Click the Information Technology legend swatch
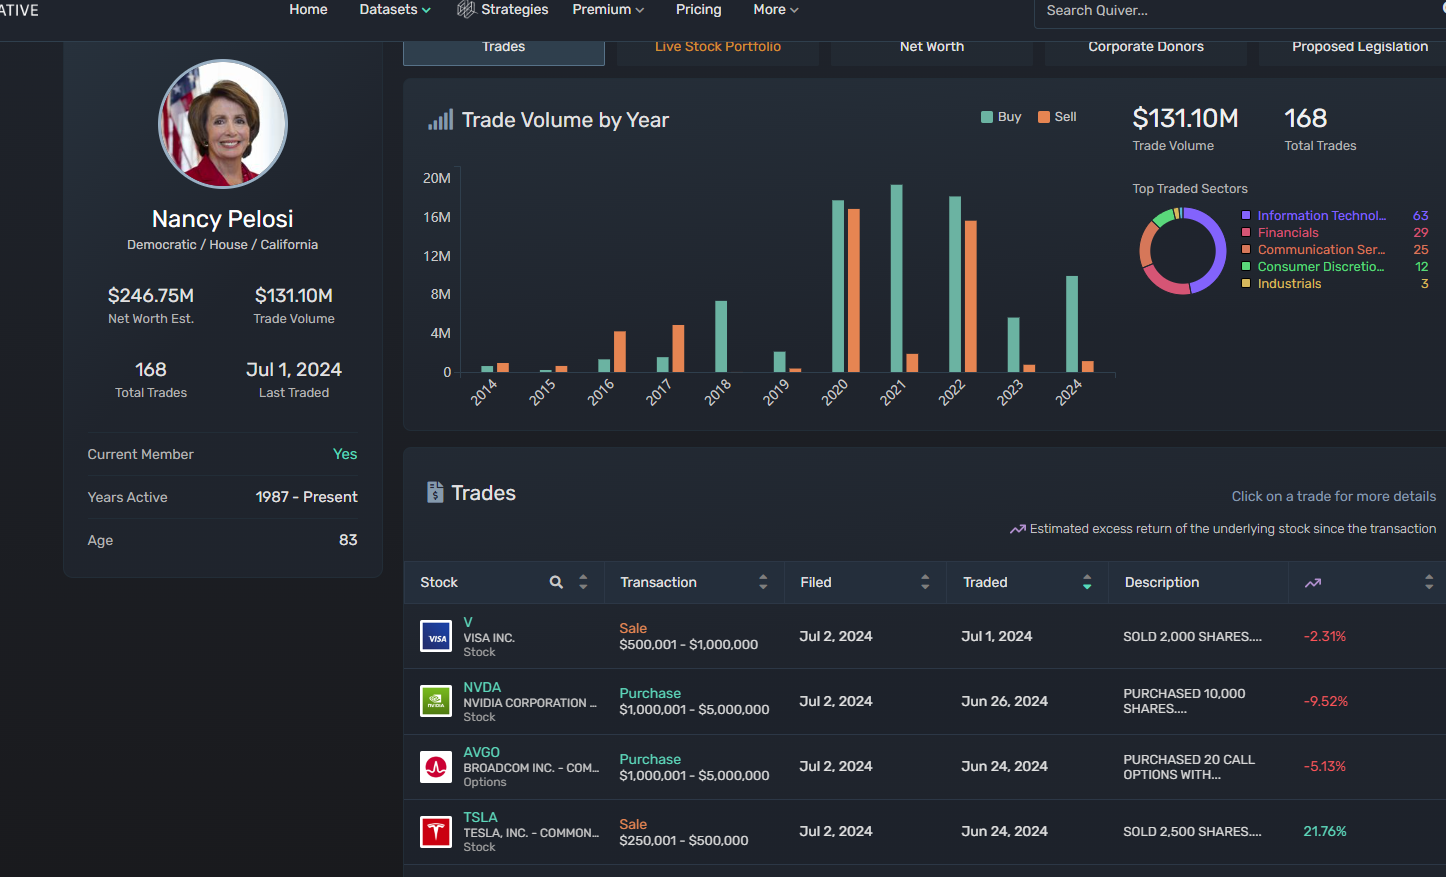 click(1246, 215)
